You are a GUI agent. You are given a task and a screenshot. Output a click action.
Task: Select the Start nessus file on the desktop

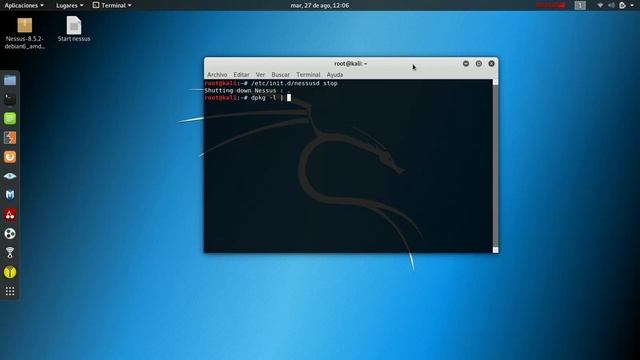pyautogui.click(x=74, y=29)
